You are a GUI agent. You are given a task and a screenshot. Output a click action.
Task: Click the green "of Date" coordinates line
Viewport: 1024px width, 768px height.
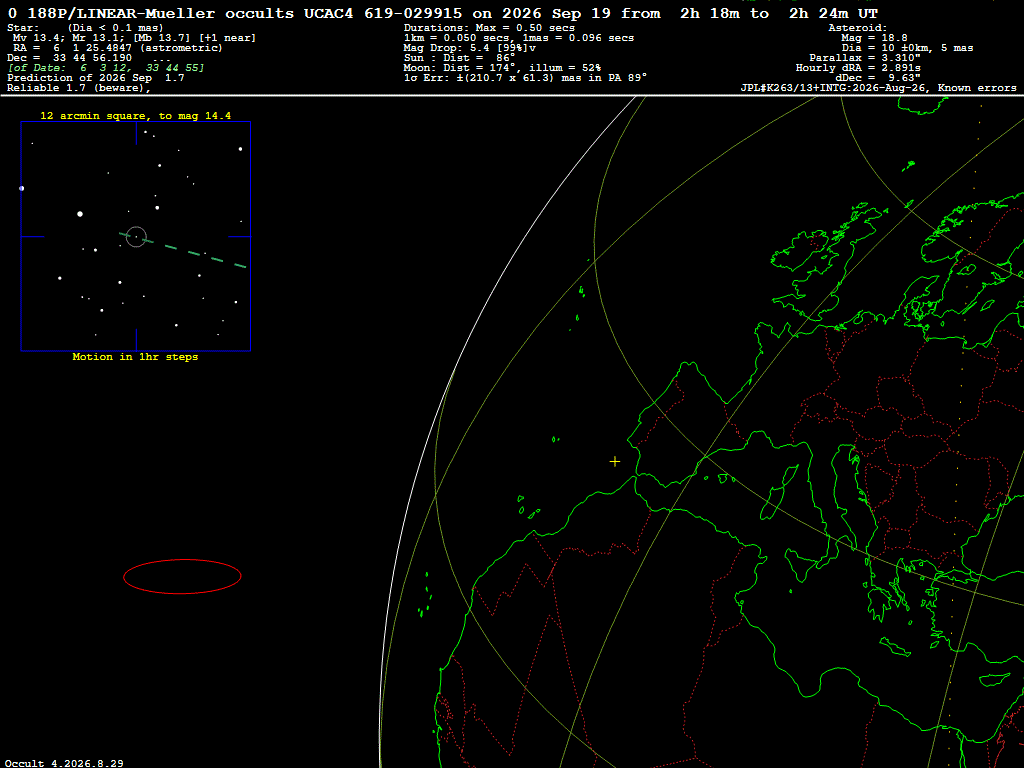coord(106,67)
